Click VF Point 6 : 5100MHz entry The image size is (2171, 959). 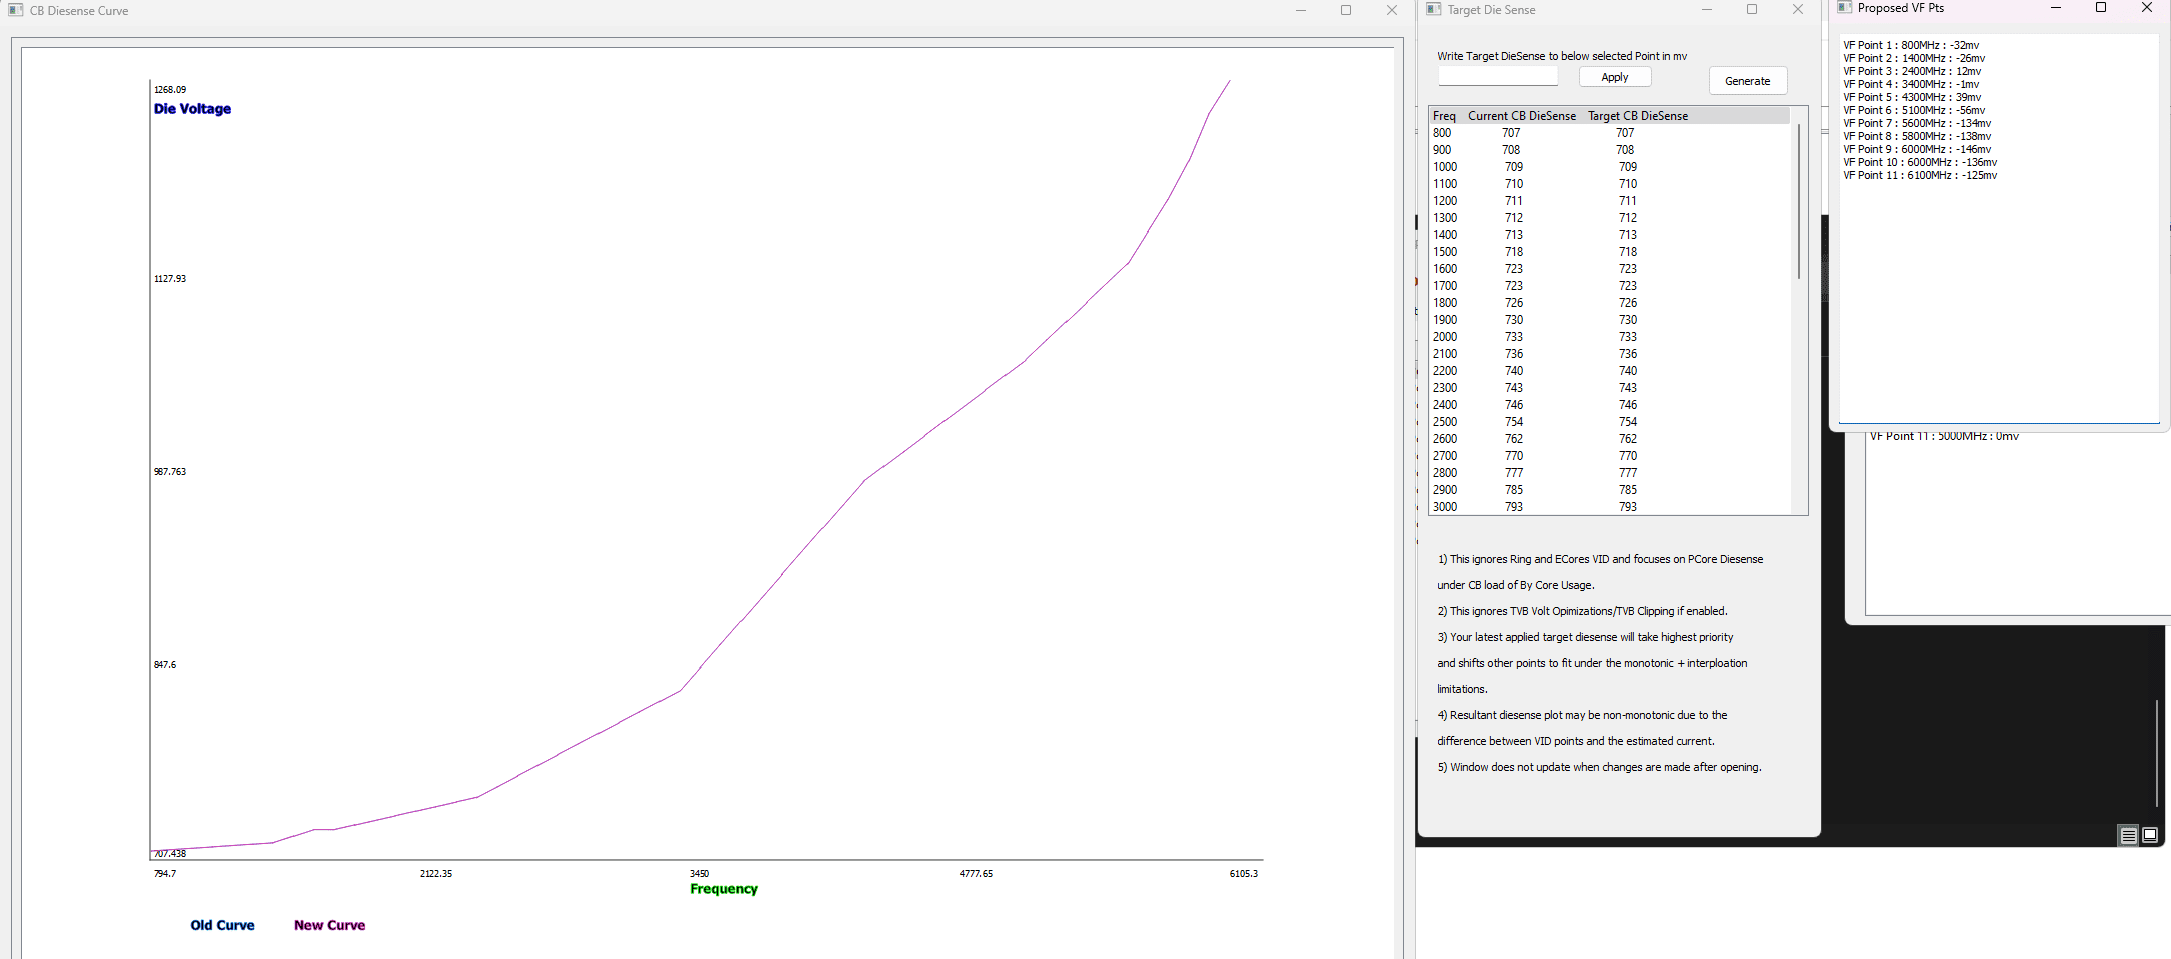[x=1914, y=110]
